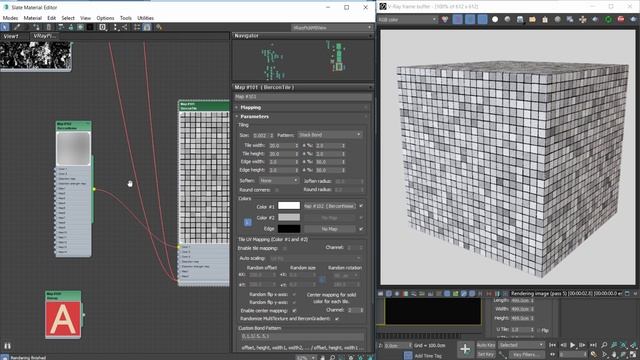Select the arrow Select tool in Slate toolbar
640x360 pixels.
pos(5,27)
